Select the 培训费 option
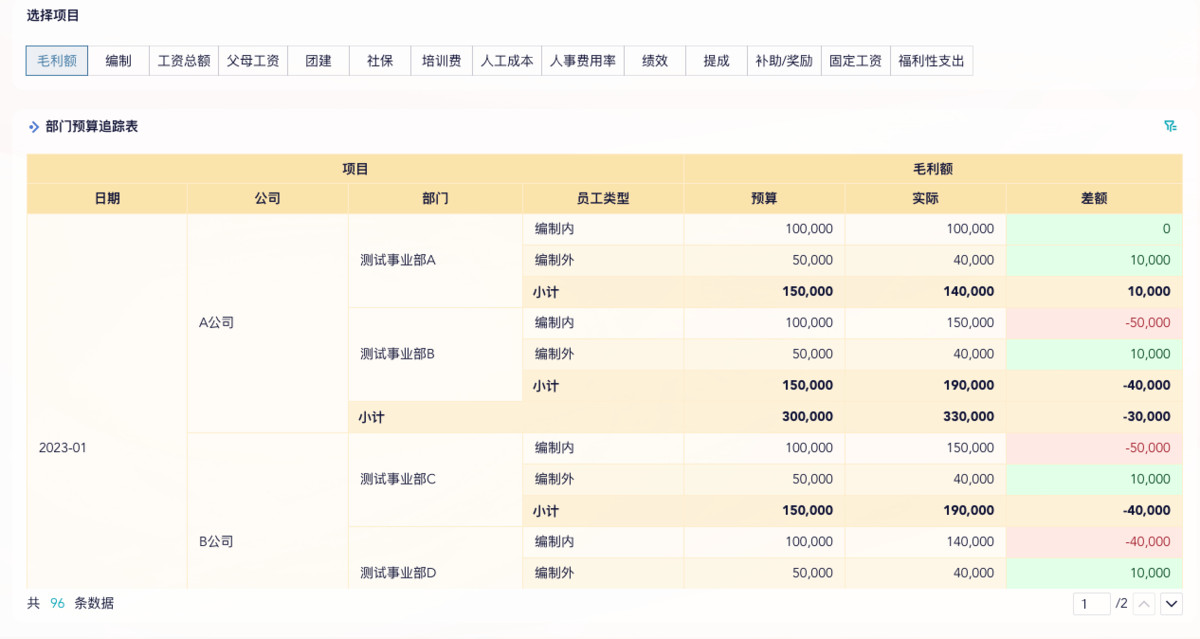This screenshot has width=1200, height=639. [441, 61]
